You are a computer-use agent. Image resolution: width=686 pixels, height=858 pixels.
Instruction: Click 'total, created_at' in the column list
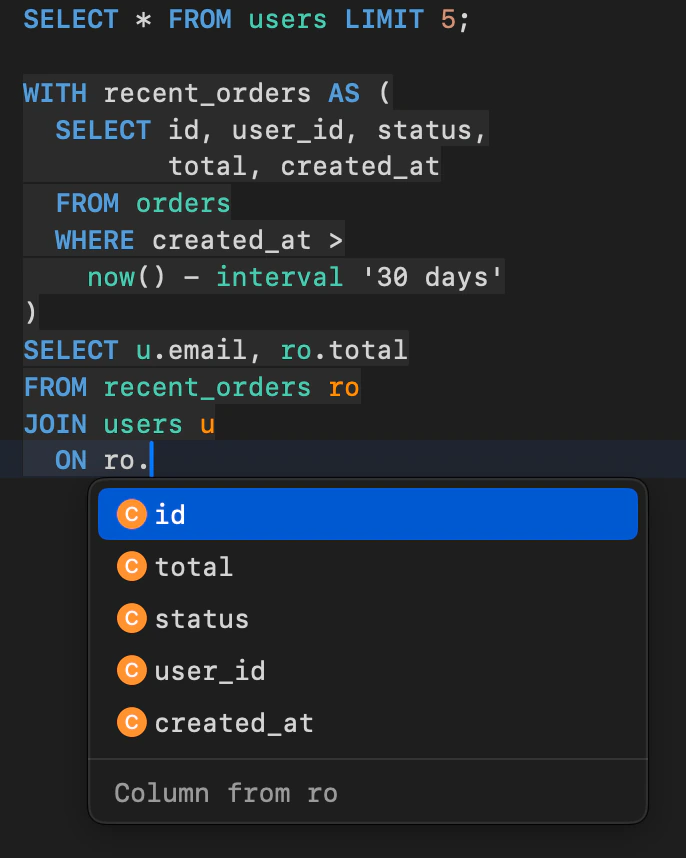click(304, 166)
